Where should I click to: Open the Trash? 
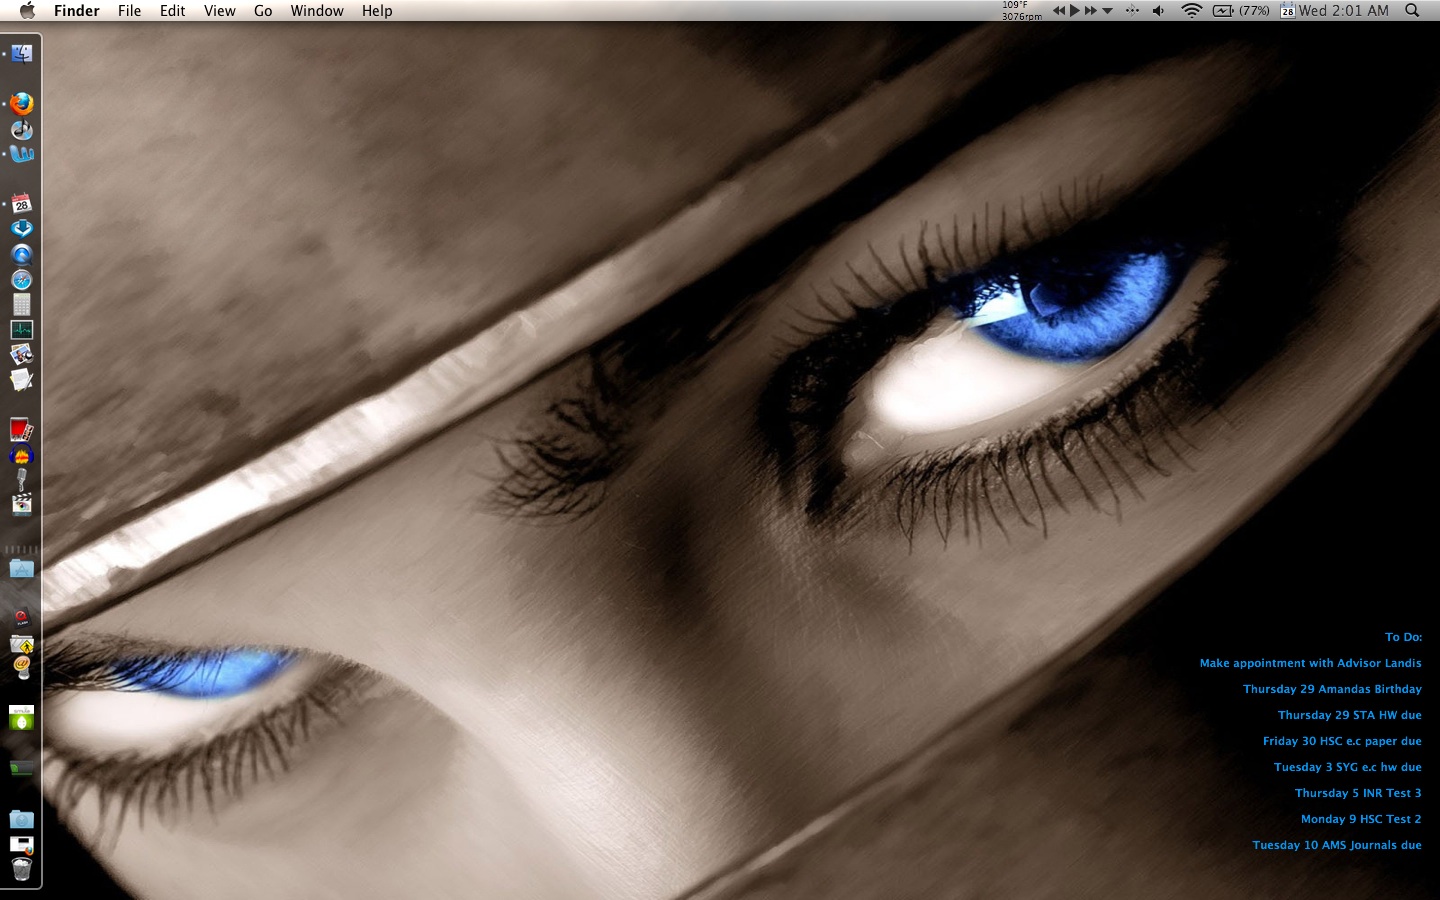(x=21, y=869)
